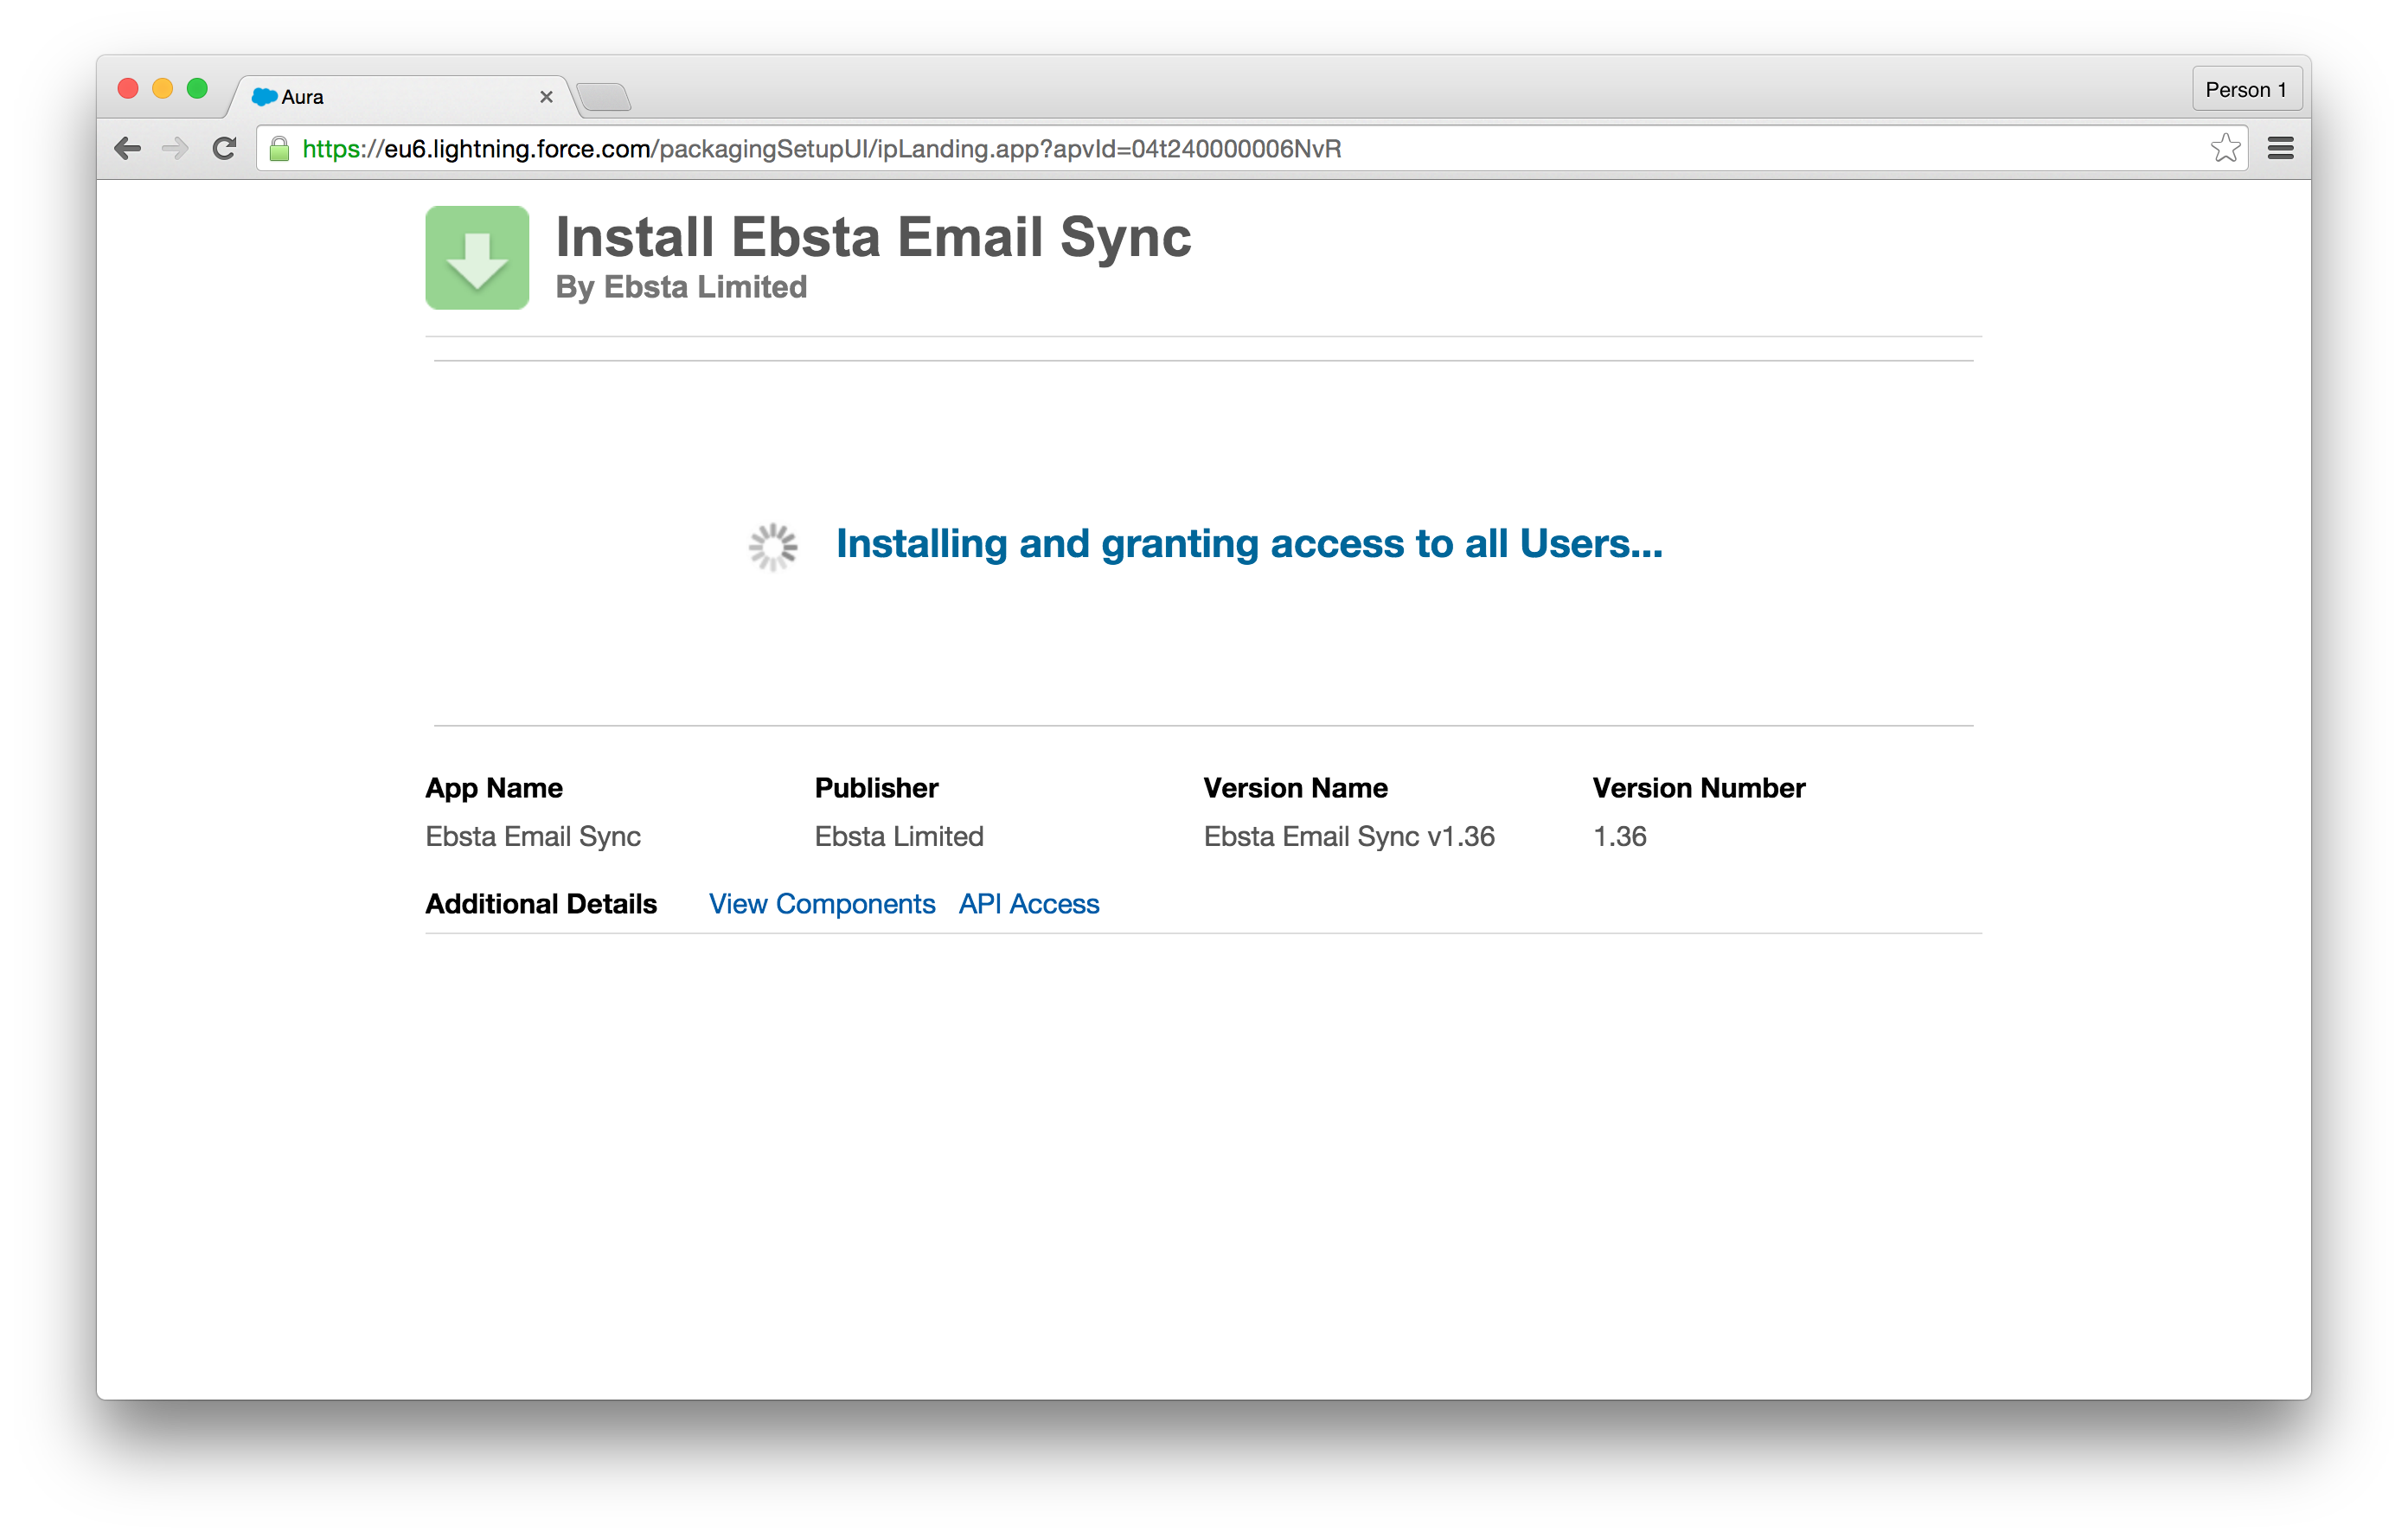Click the green install download icon
This screenshot has width=2408, height=1538.
(477, 258)
